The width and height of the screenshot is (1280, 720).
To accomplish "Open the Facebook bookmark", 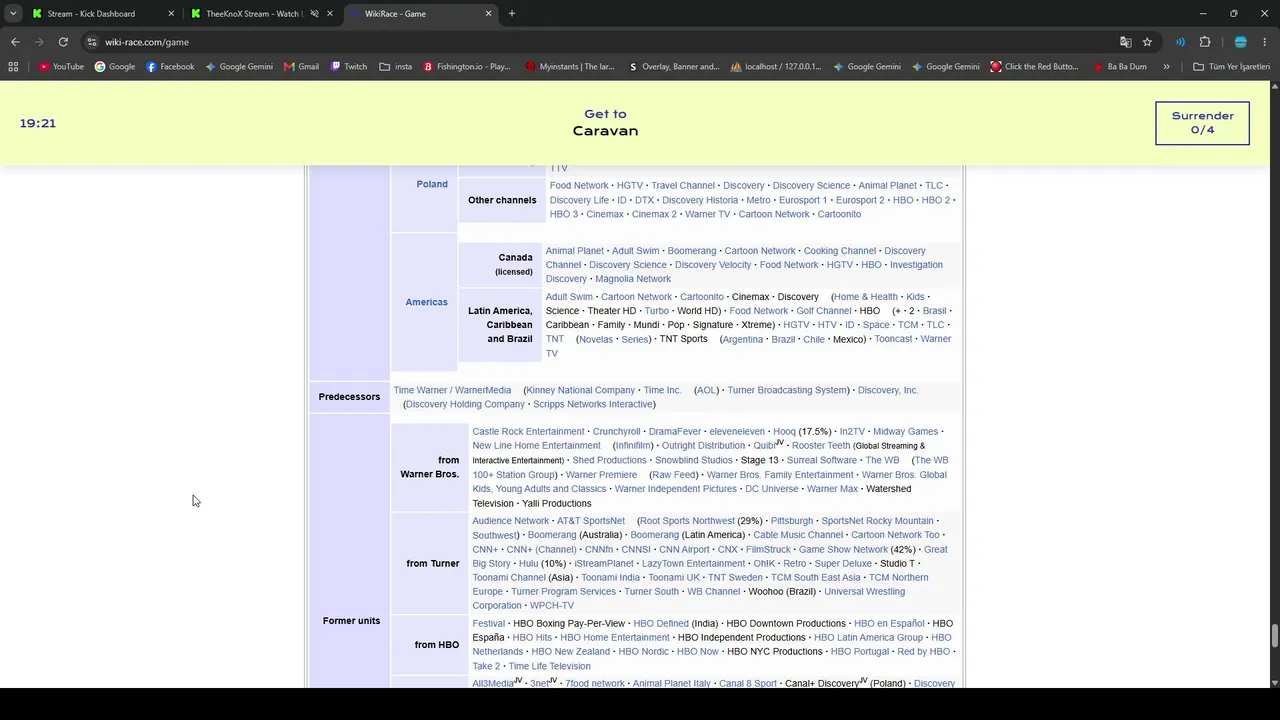I will [170, 67].
